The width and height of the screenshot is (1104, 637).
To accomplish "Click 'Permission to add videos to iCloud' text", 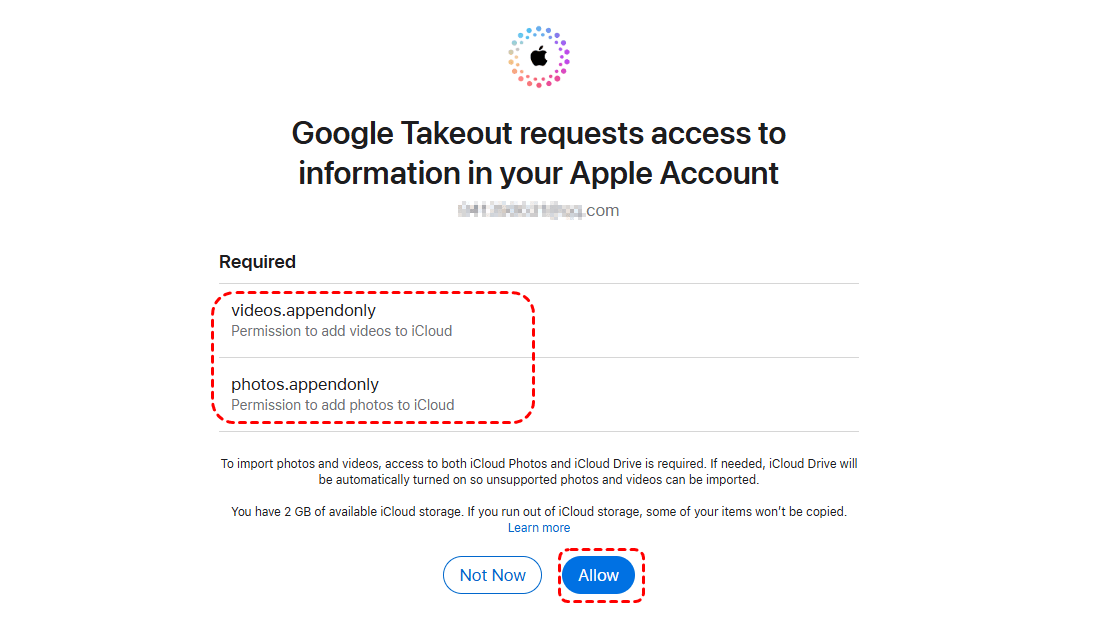I will pos(341,331).
